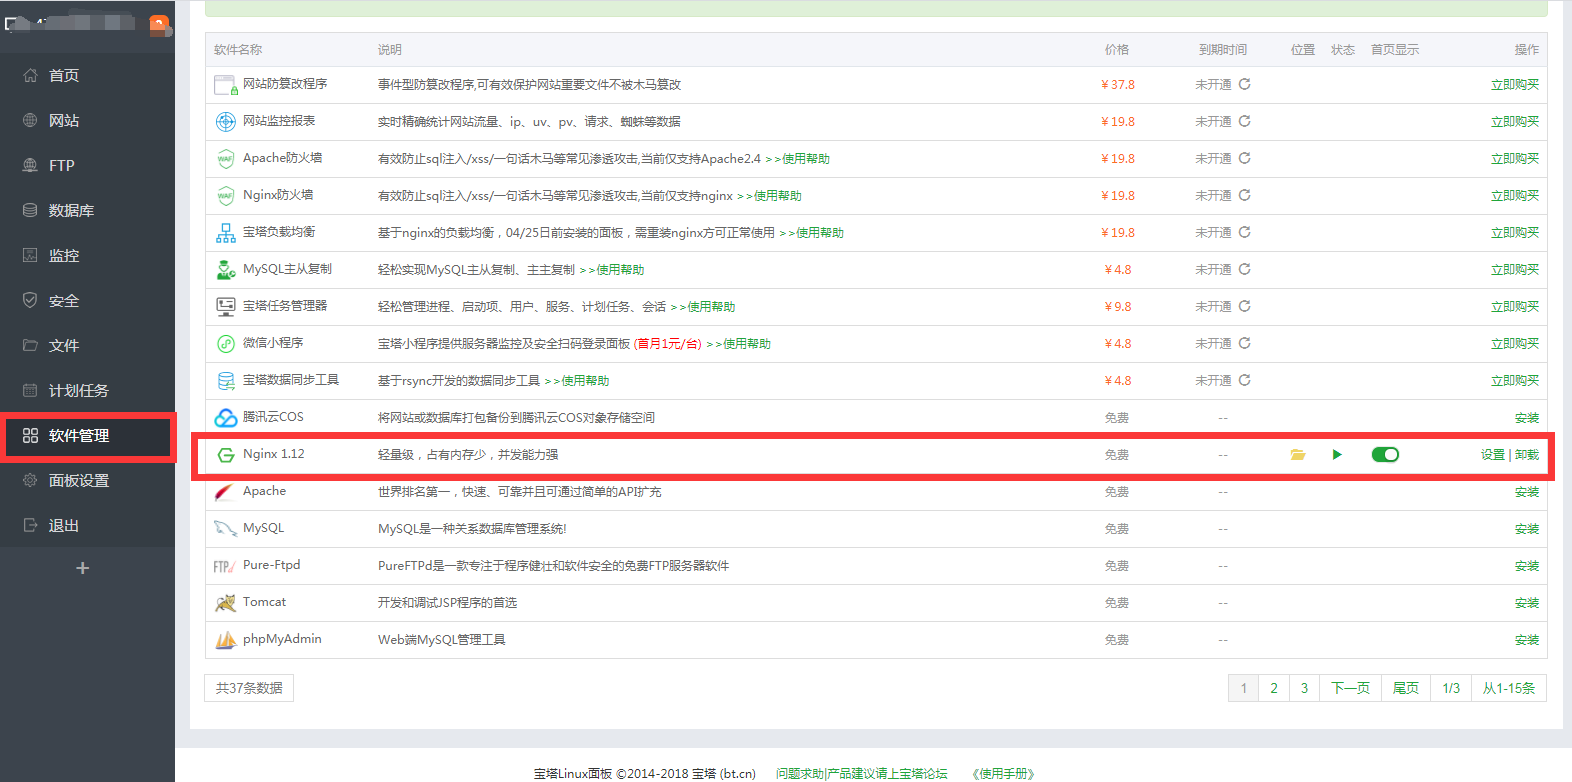Viewport: 1572px width, 782px height.
Task: Click the 到期时间 column header
Action: 1223,50
